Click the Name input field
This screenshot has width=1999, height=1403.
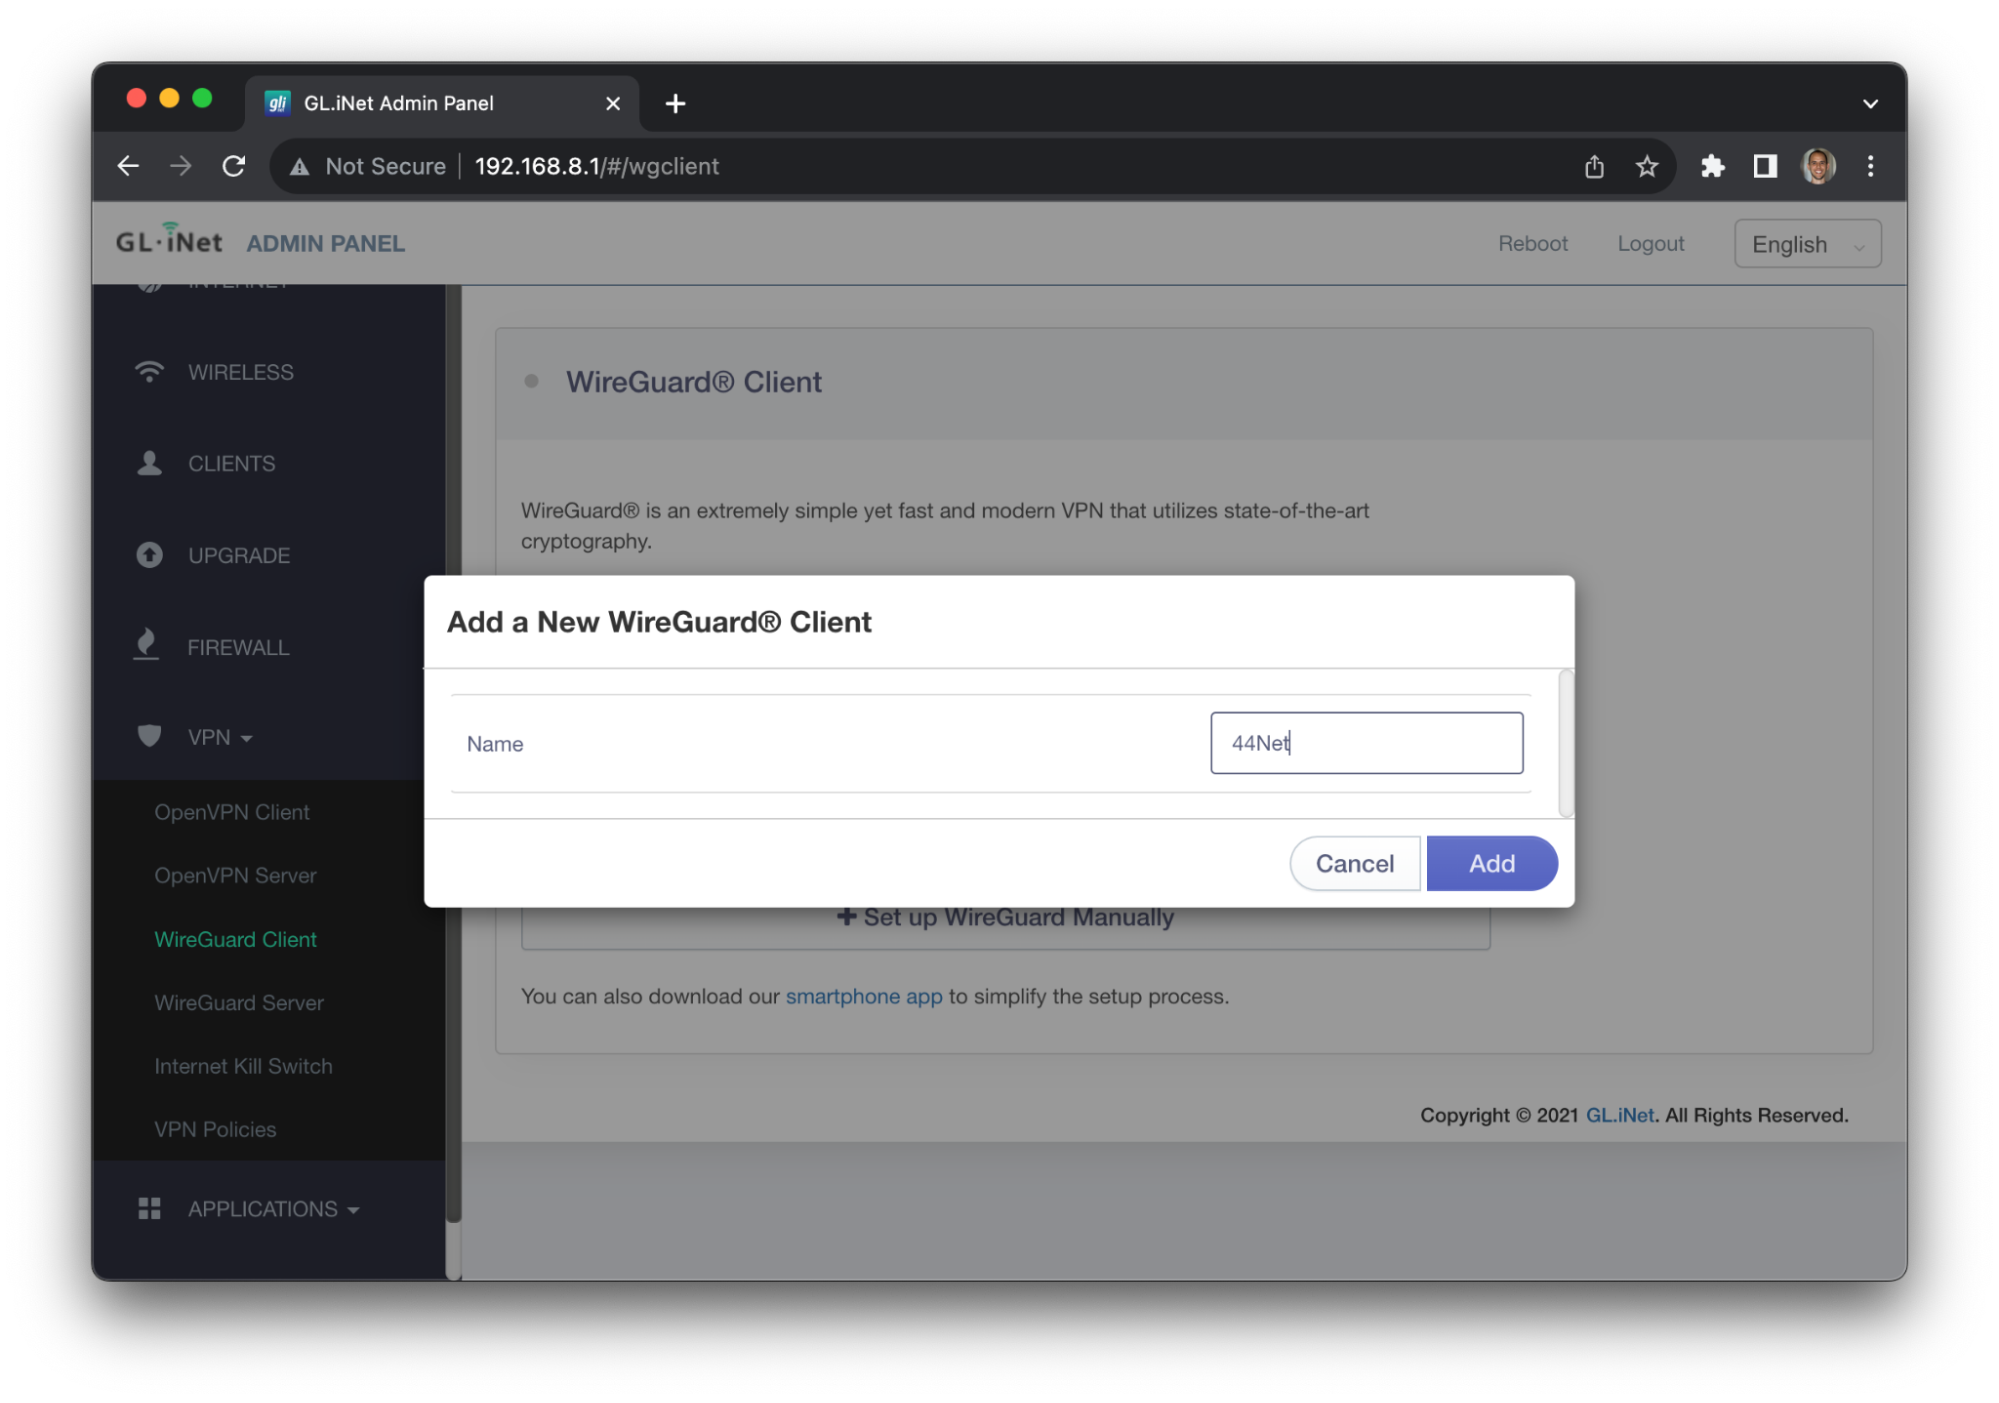[1365, 743]
